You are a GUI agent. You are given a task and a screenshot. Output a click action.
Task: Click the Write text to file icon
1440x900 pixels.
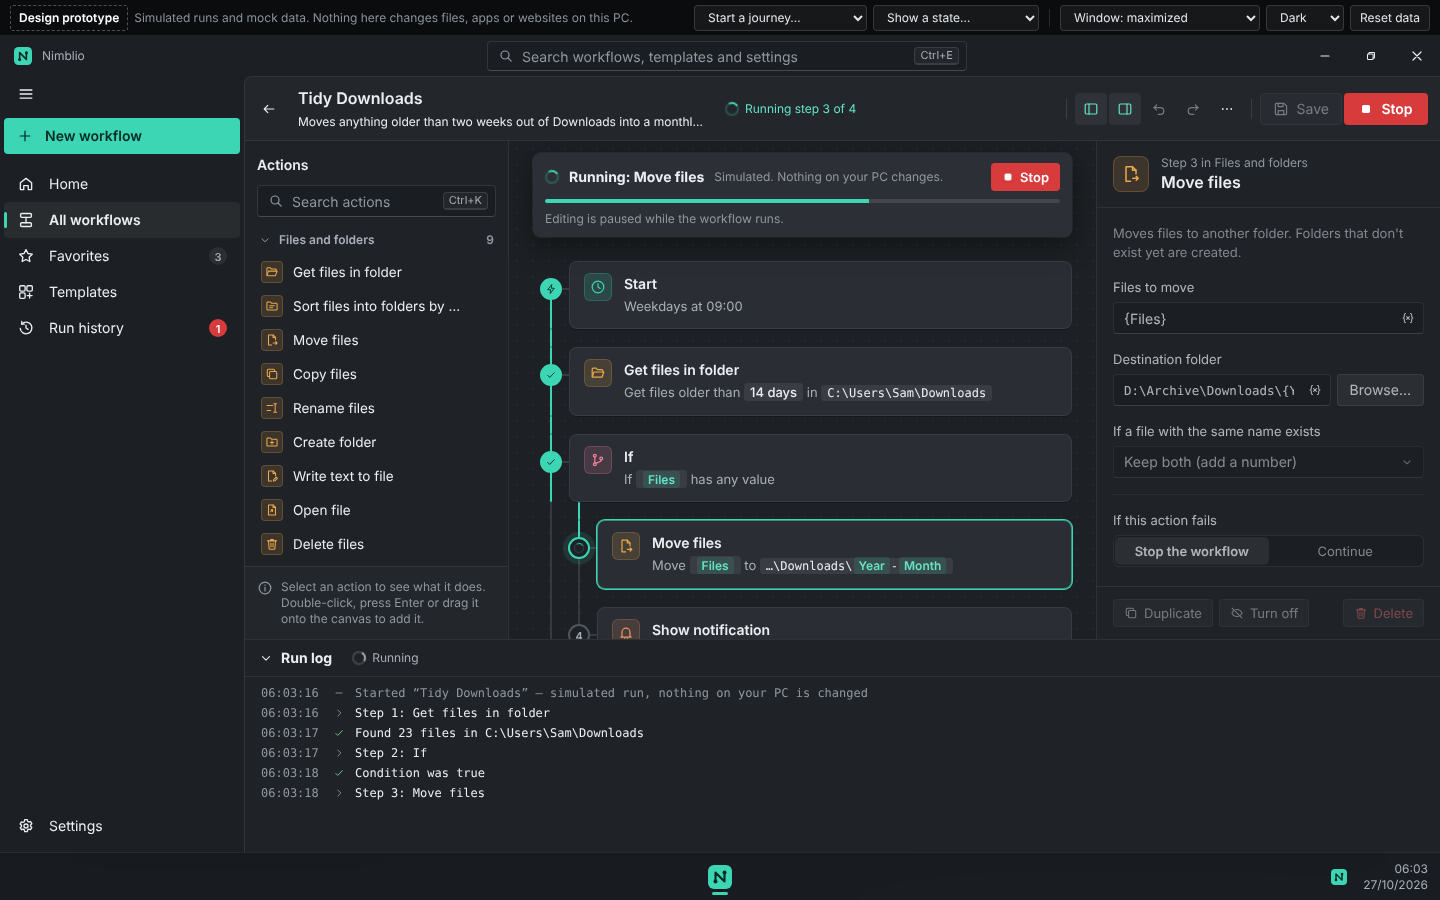click(x=272, y=476)
